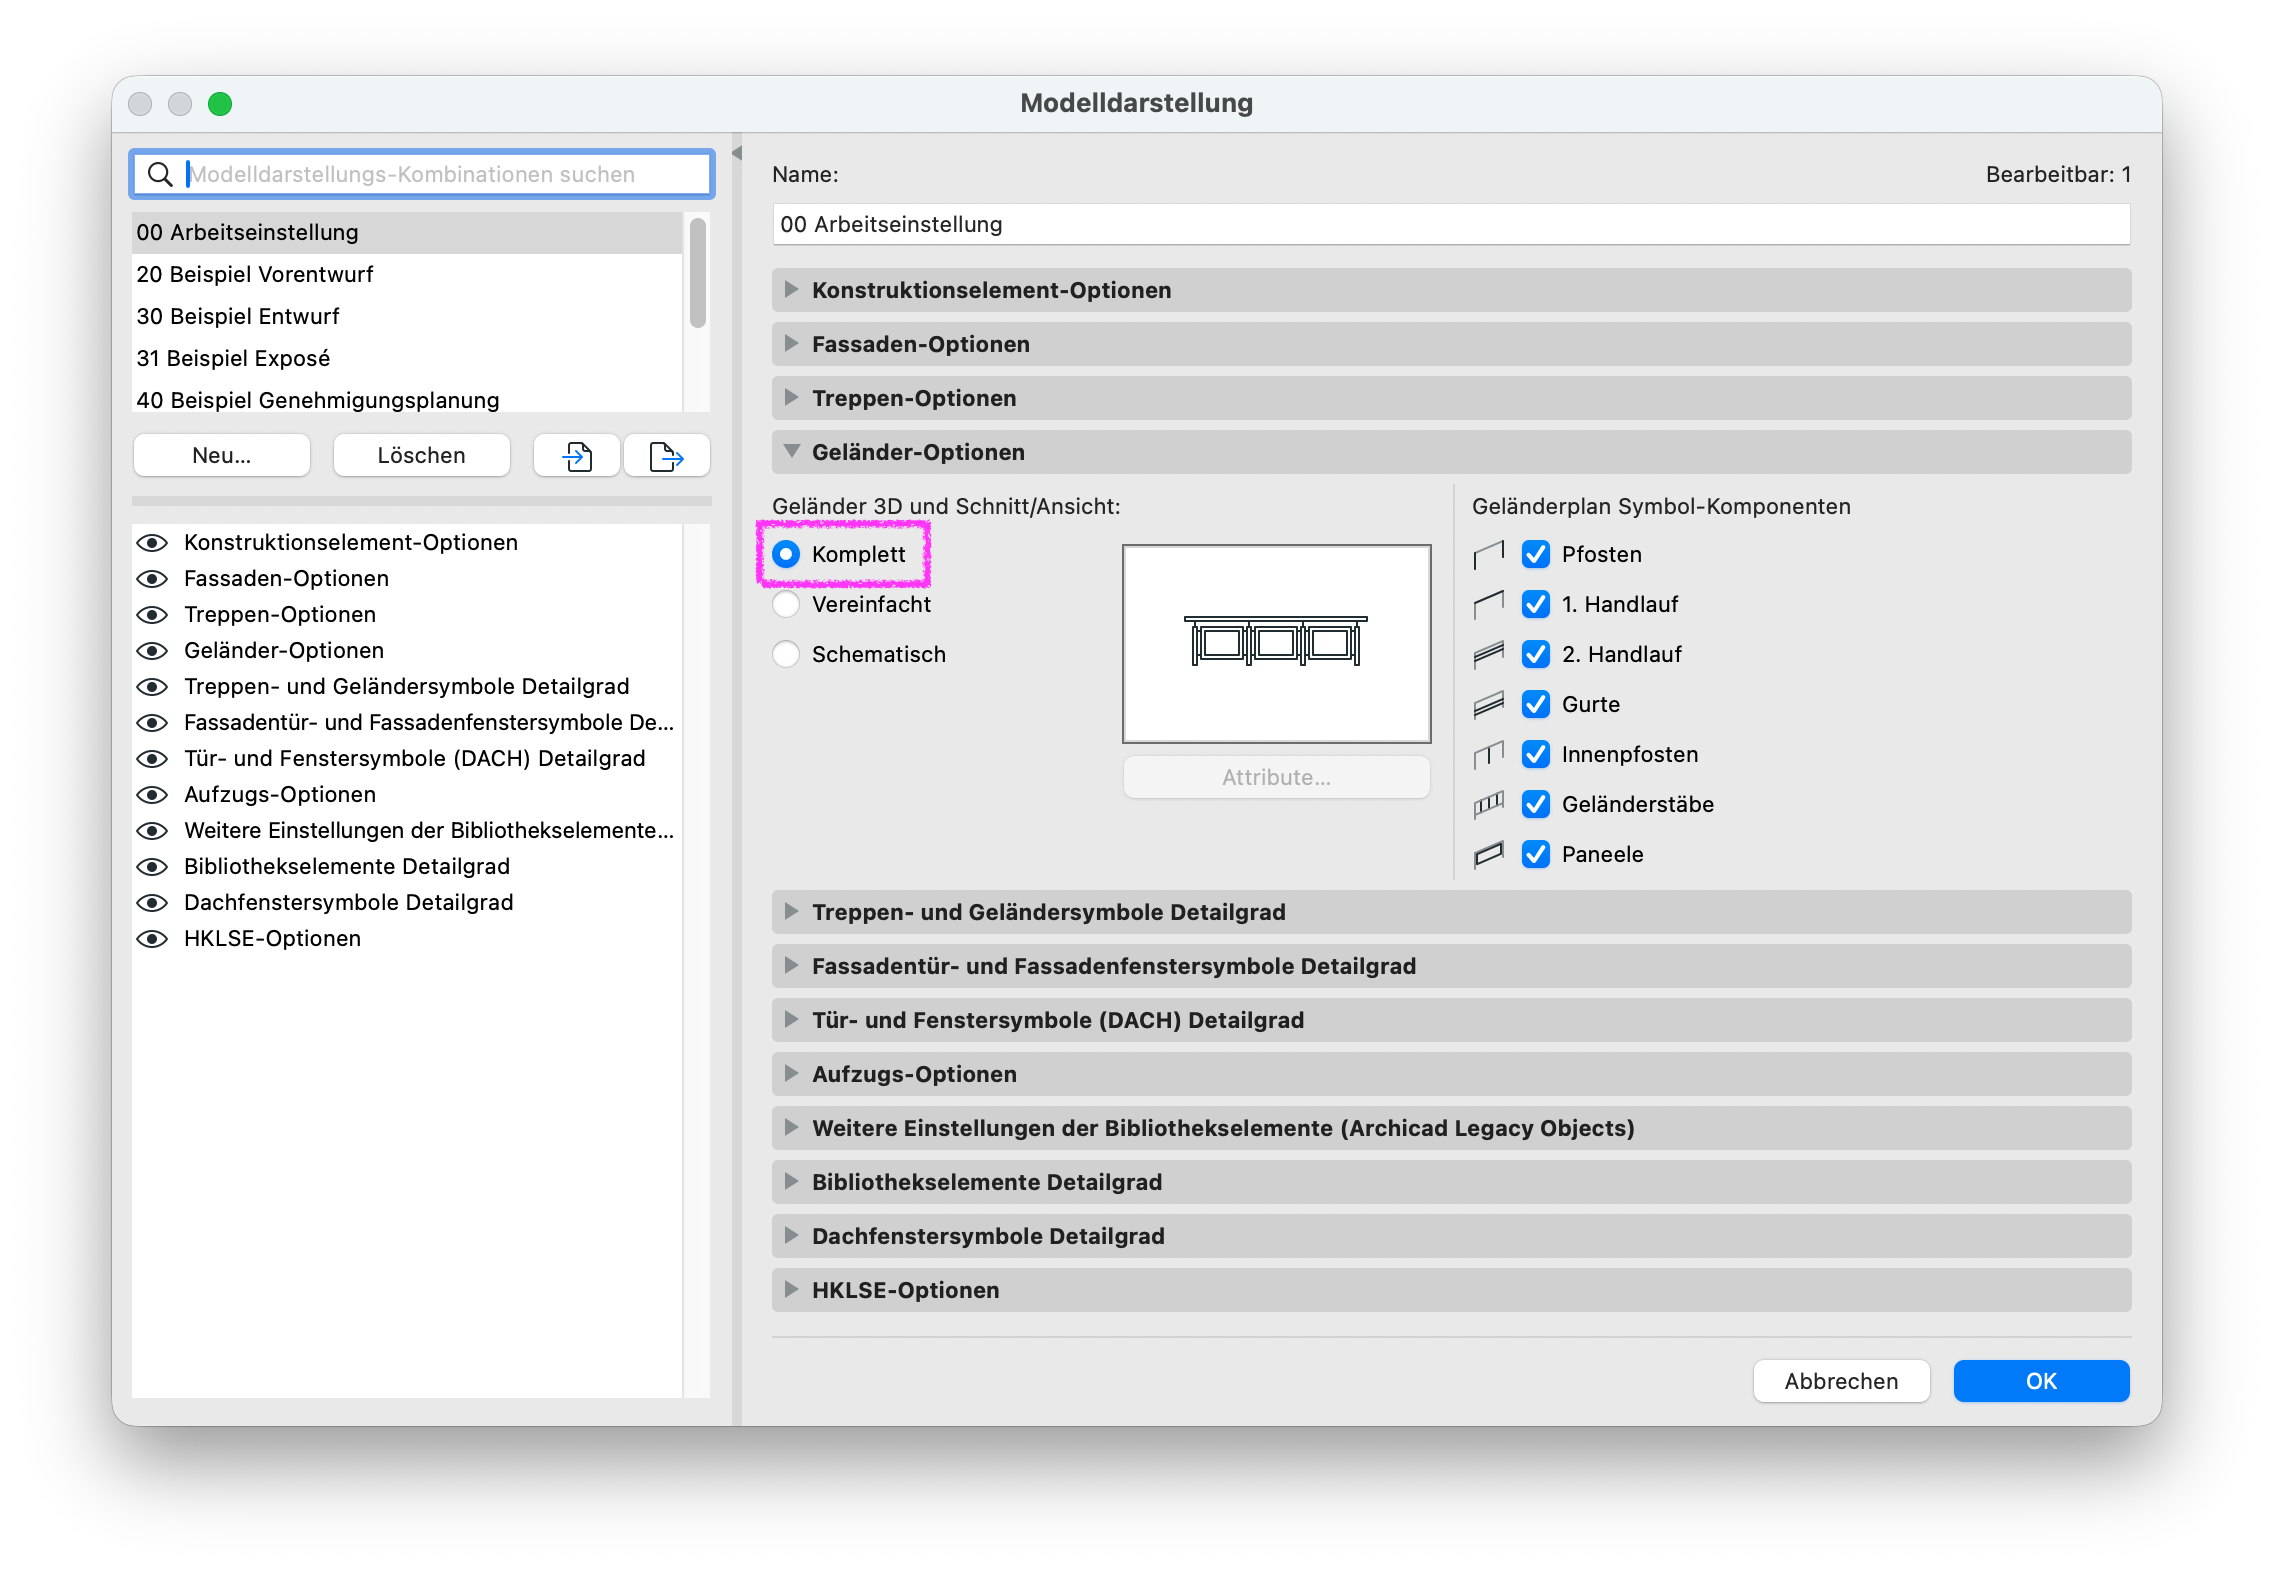Click the green zoom window button
Screen dimensions: 2274x1574
click(220, 104)
